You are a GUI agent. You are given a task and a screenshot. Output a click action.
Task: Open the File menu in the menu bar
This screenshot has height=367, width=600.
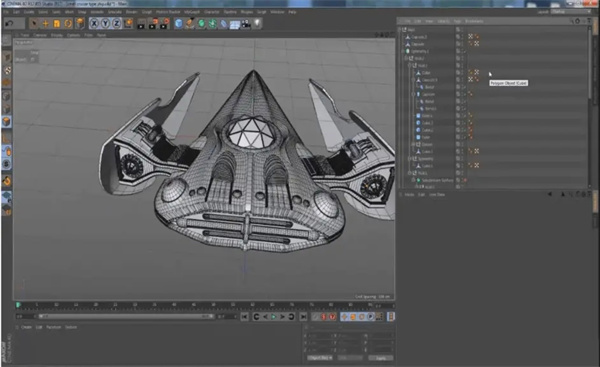point(6,12)
